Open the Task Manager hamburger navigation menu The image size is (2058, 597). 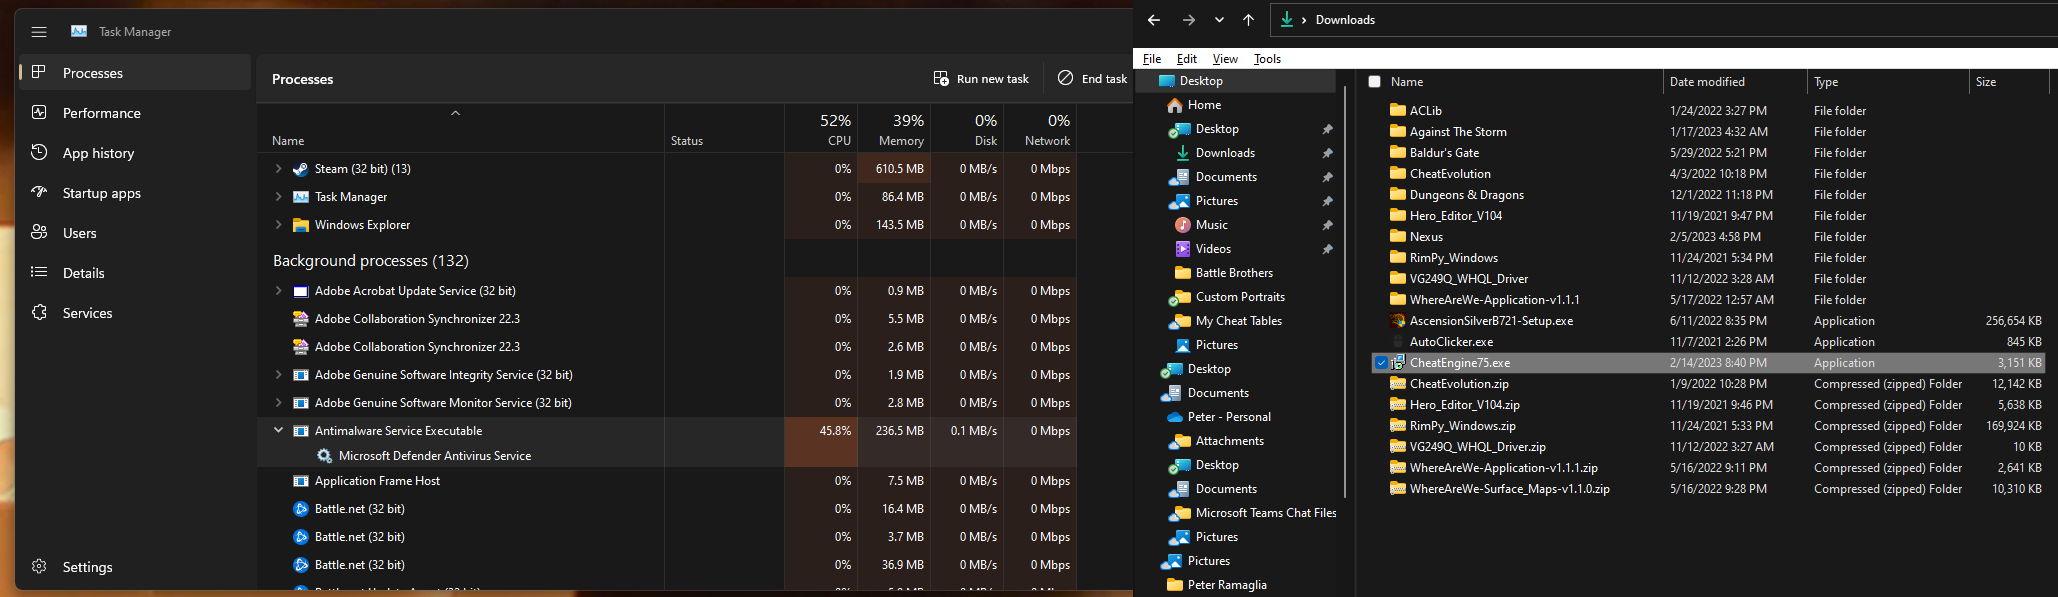(x=39, y=32)
